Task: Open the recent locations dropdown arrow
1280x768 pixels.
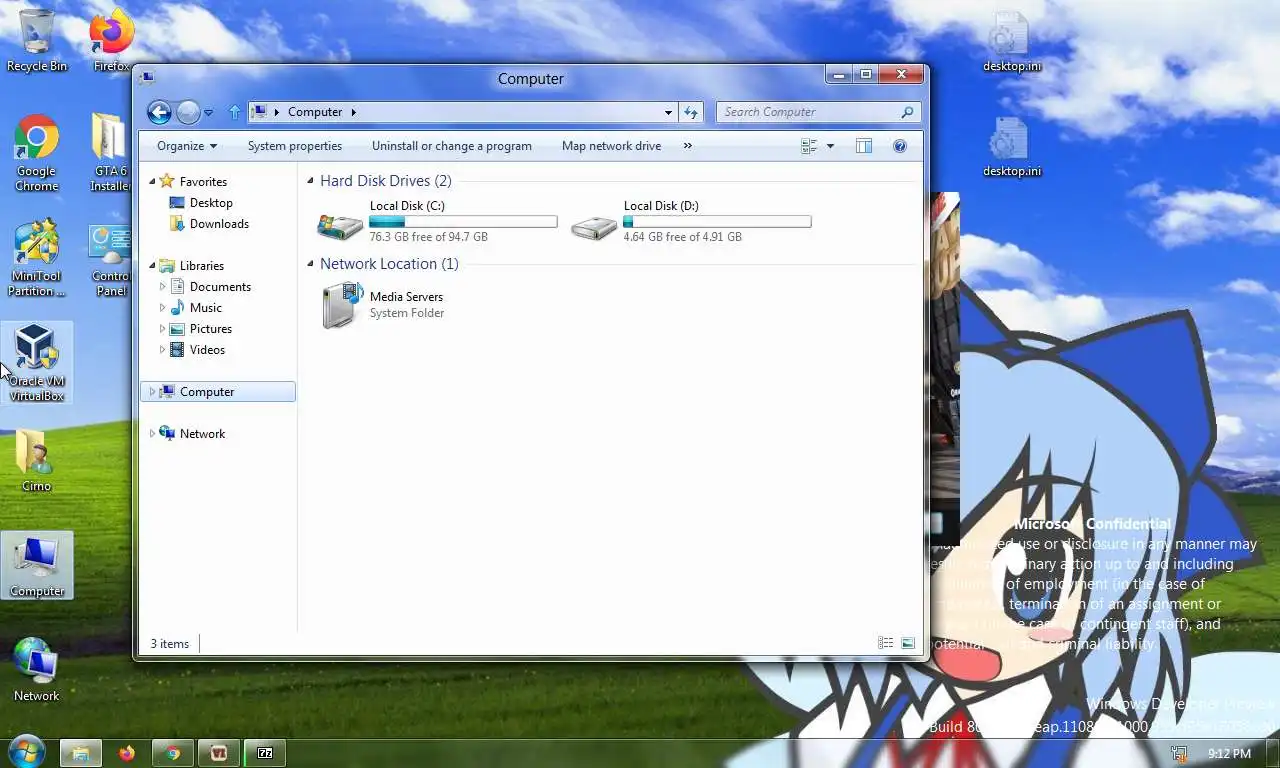Action: [208, 113]
